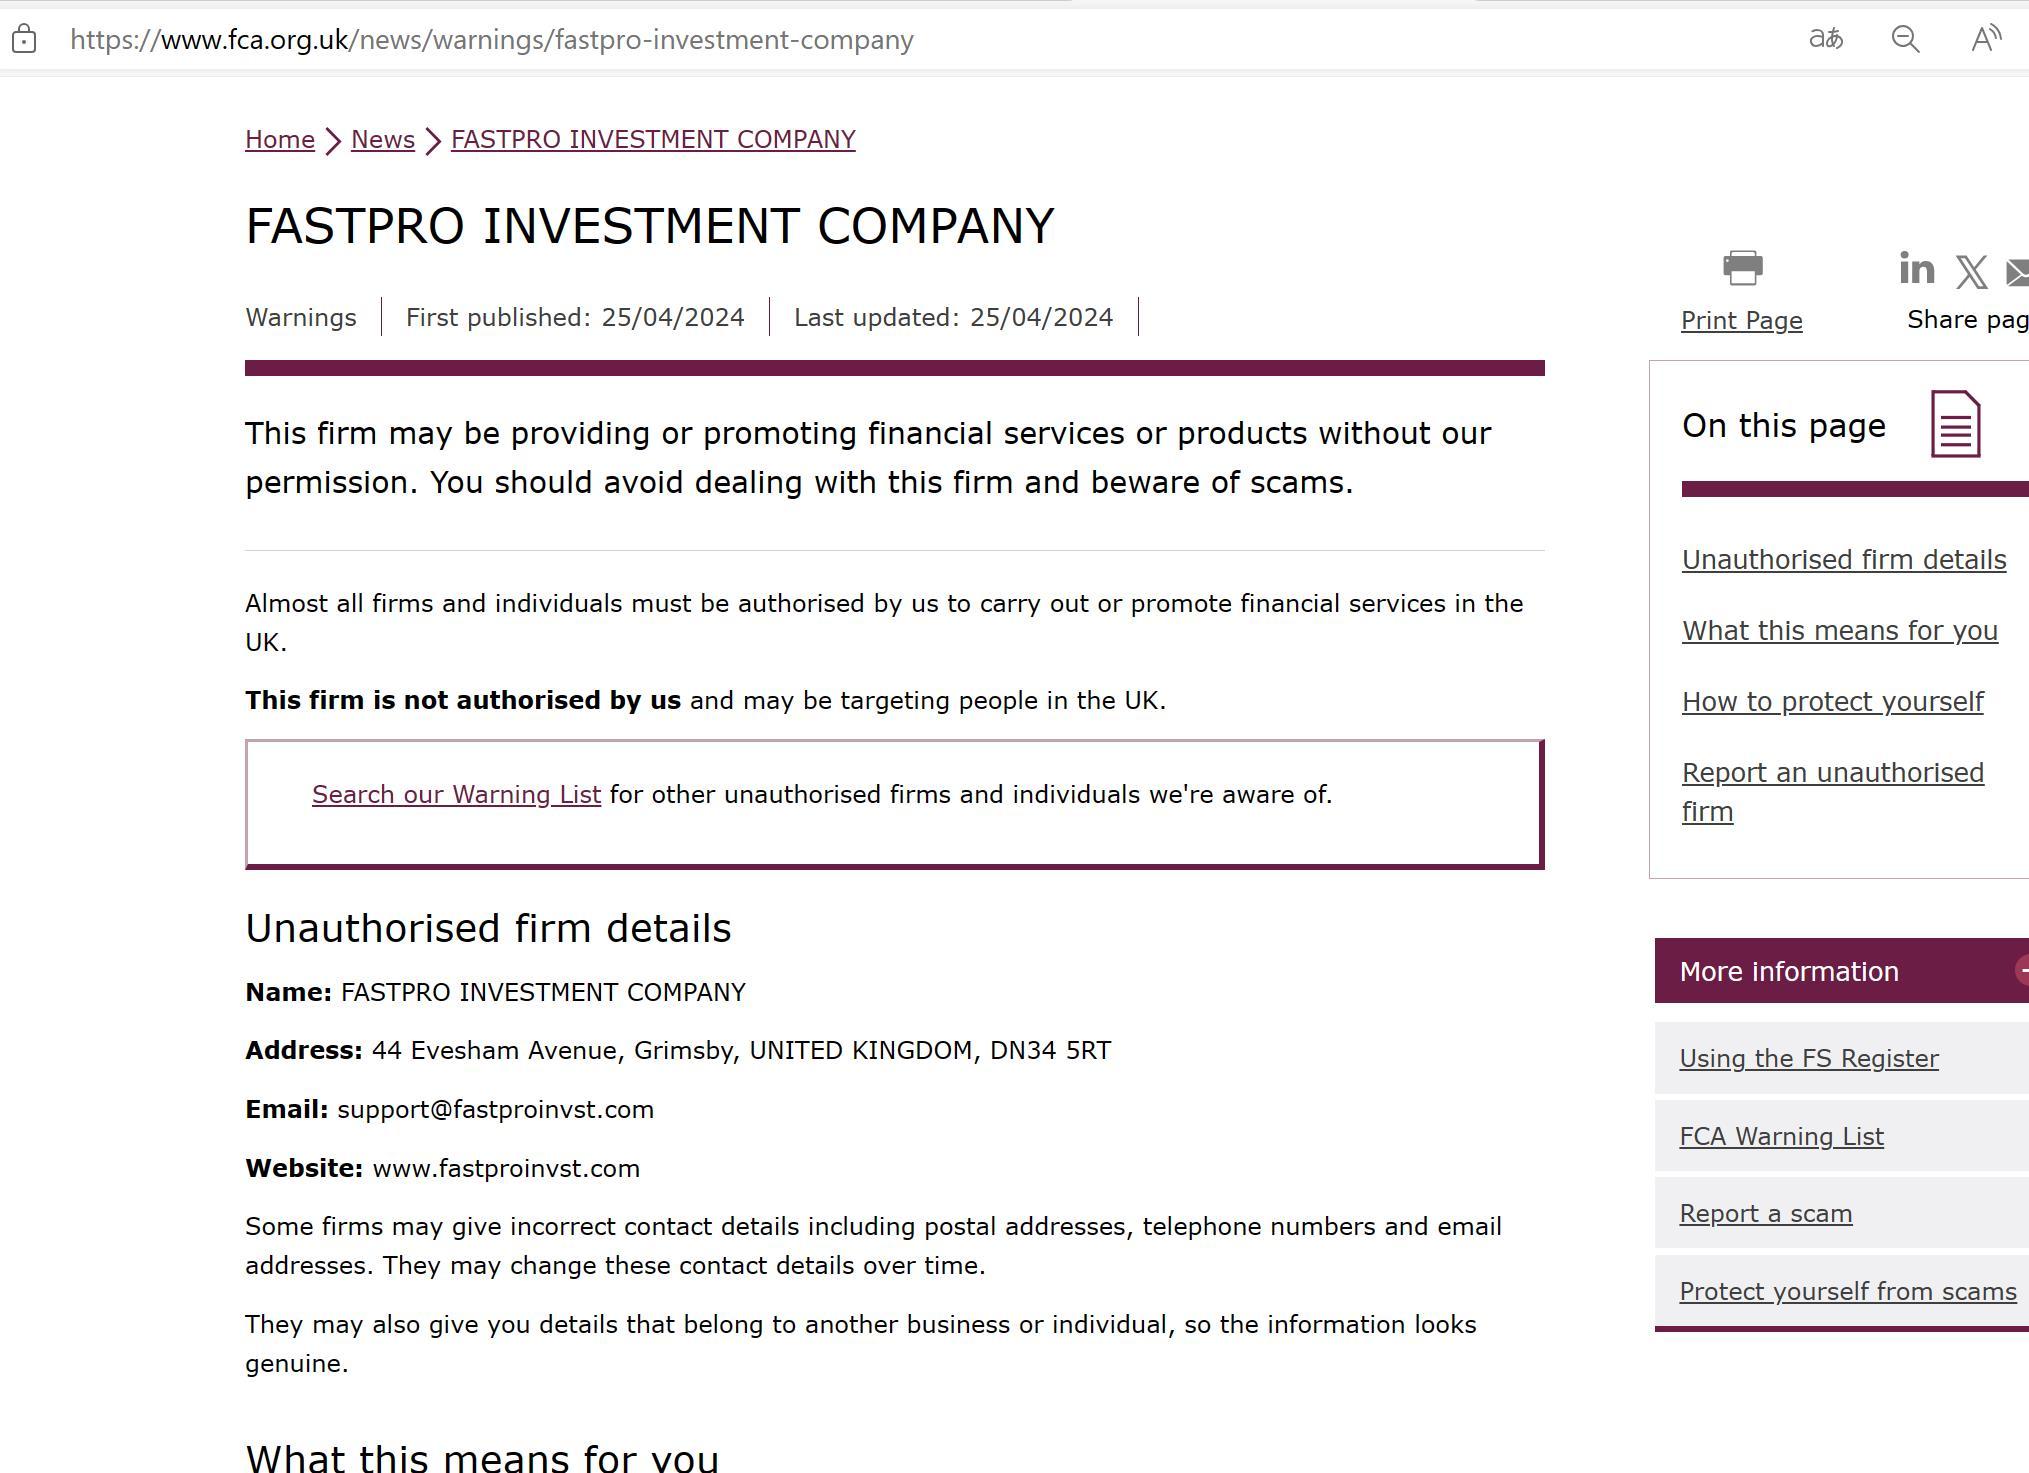2029x1473 pixels.
Task: Select FCA Warning List sidebar item
Action: pyautogui.click(x=1781, y=1136)
